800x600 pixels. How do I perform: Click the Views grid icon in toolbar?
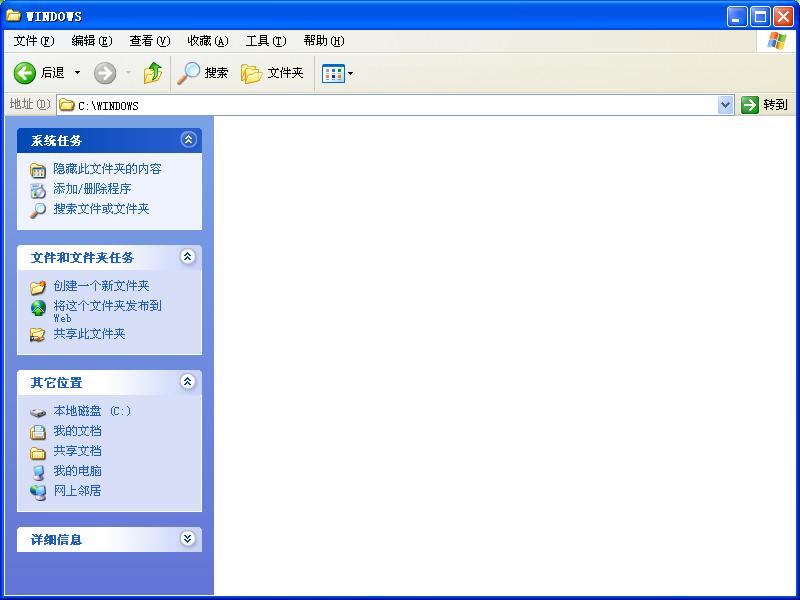[x=333, y=73]
